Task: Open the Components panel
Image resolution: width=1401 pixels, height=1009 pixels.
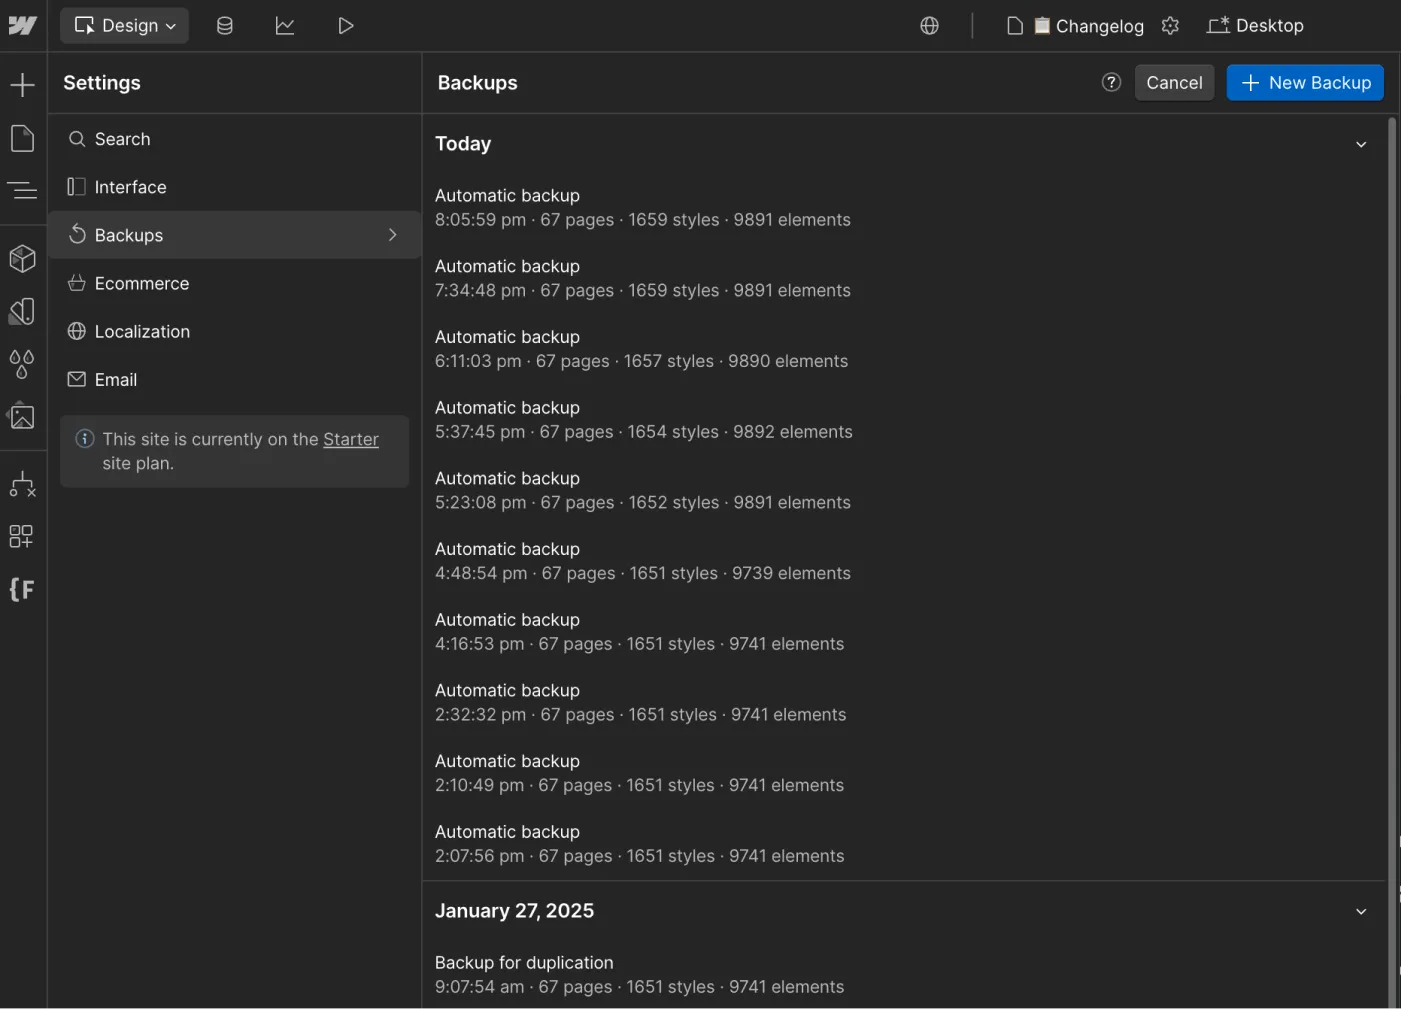Action: (22, 258)
